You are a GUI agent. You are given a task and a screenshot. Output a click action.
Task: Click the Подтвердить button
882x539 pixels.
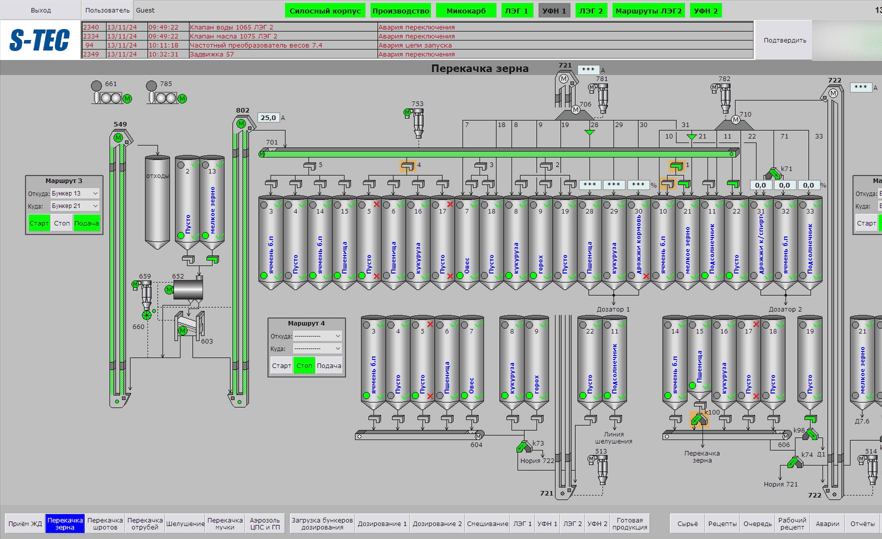(784, 40)
